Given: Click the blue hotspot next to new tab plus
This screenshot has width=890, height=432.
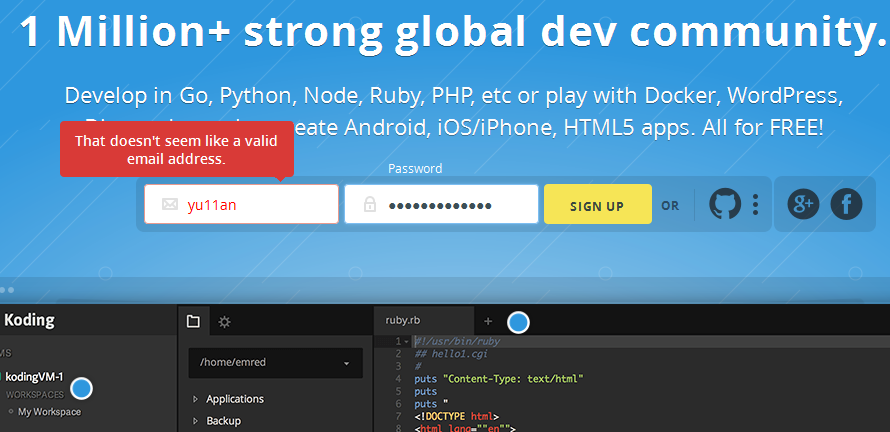Looking at the screenshot, I should click(x=518, y=322).
